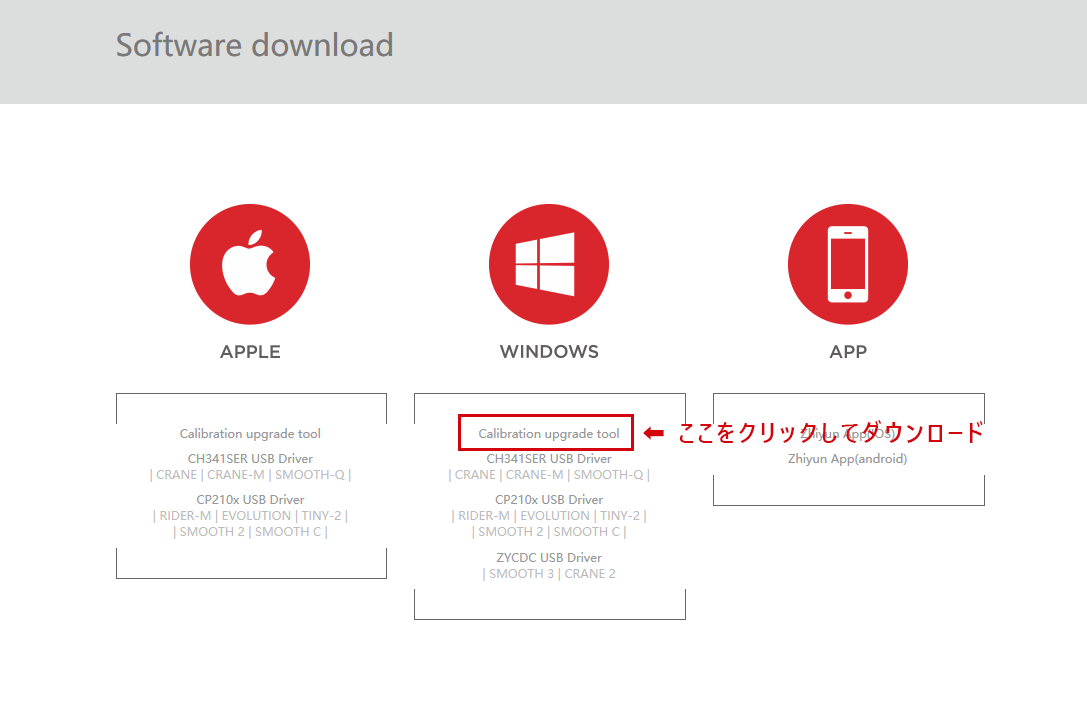Click the Software download page heading

254,45
